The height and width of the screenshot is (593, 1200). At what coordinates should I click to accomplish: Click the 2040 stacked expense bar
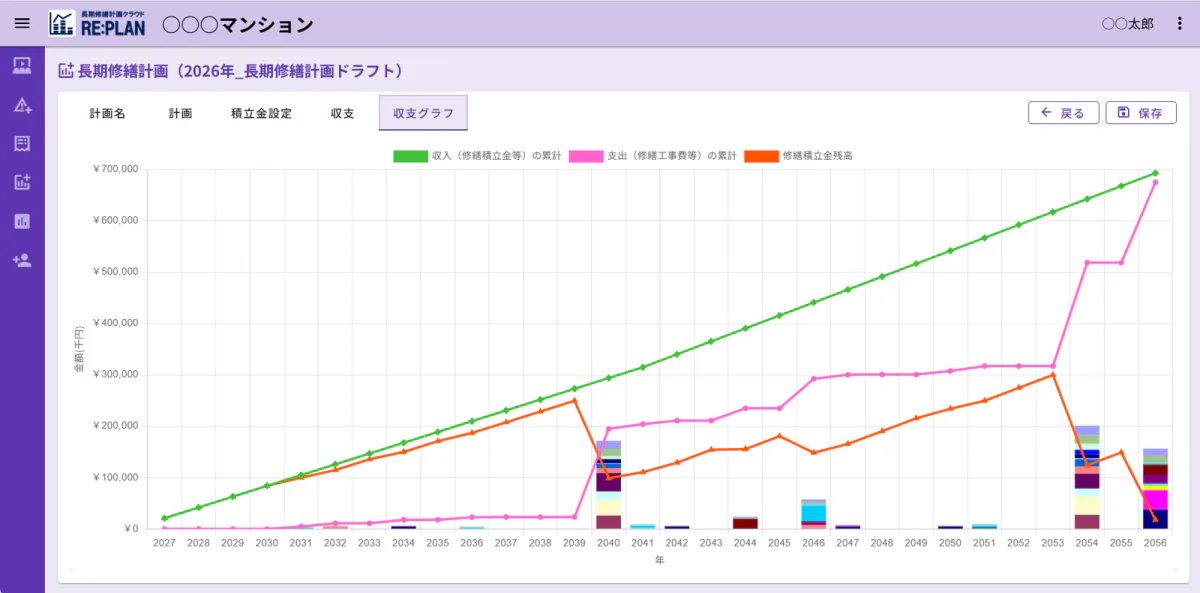(x=608, y=485)
